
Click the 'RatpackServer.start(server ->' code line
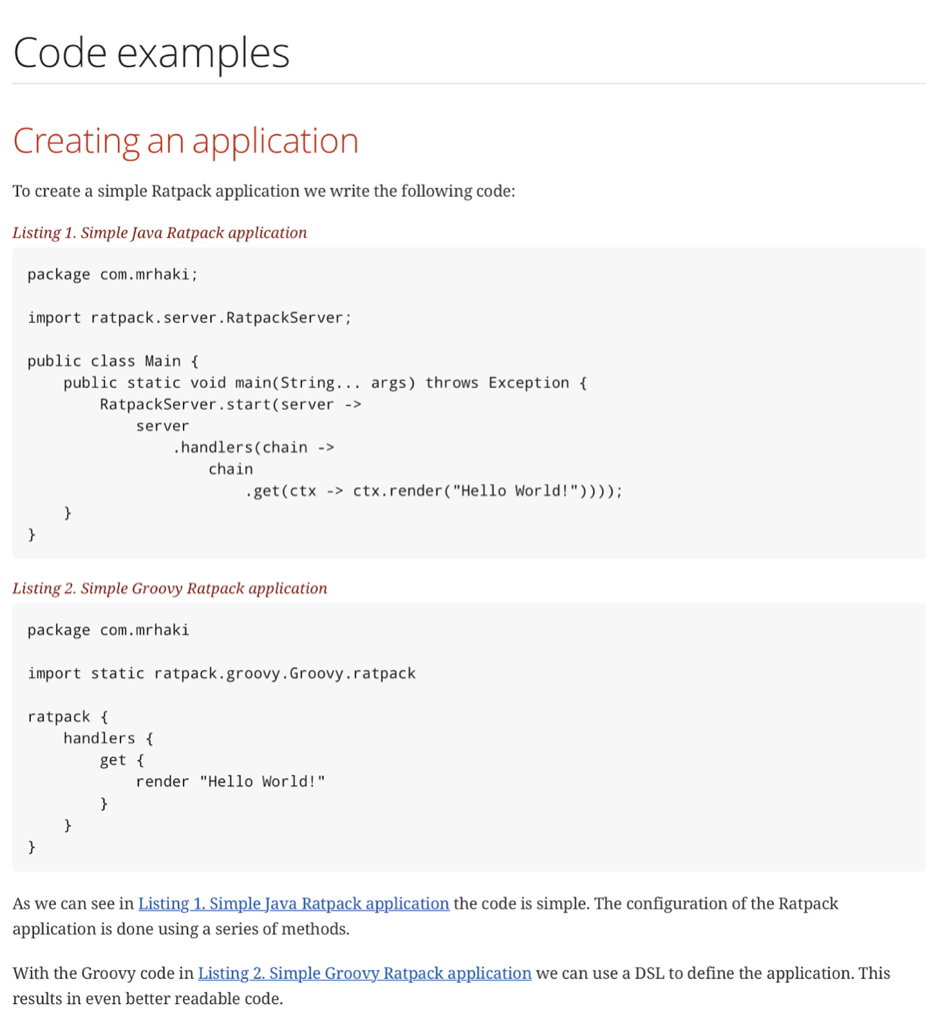(x=230, y=404)
